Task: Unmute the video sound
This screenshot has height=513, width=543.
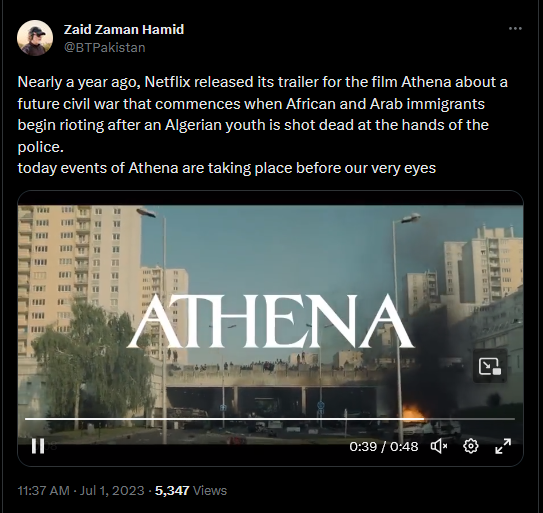Action: (439, 446)
